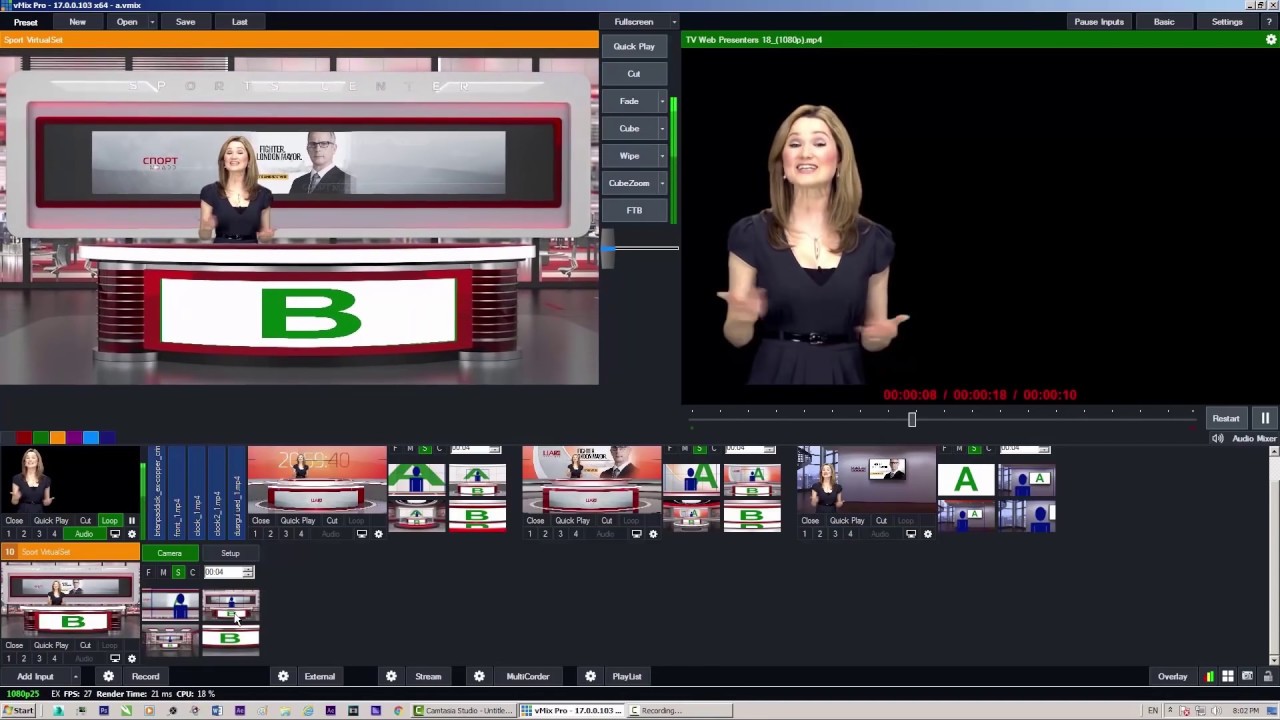Screen dimensions: 1280x720
Task: Toggle overlay 1 on Sport VirtualSet input
Action: 8,658
